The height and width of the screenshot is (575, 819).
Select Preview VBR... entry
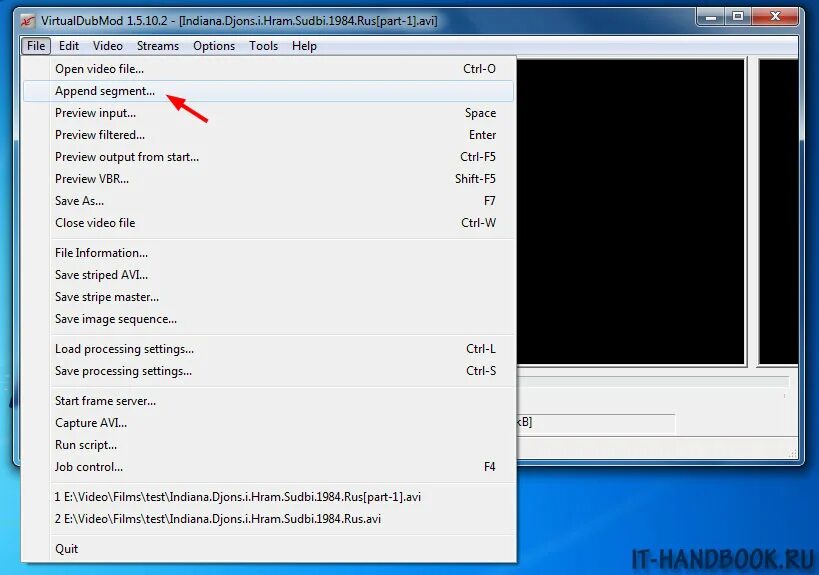tap(268, 179)
